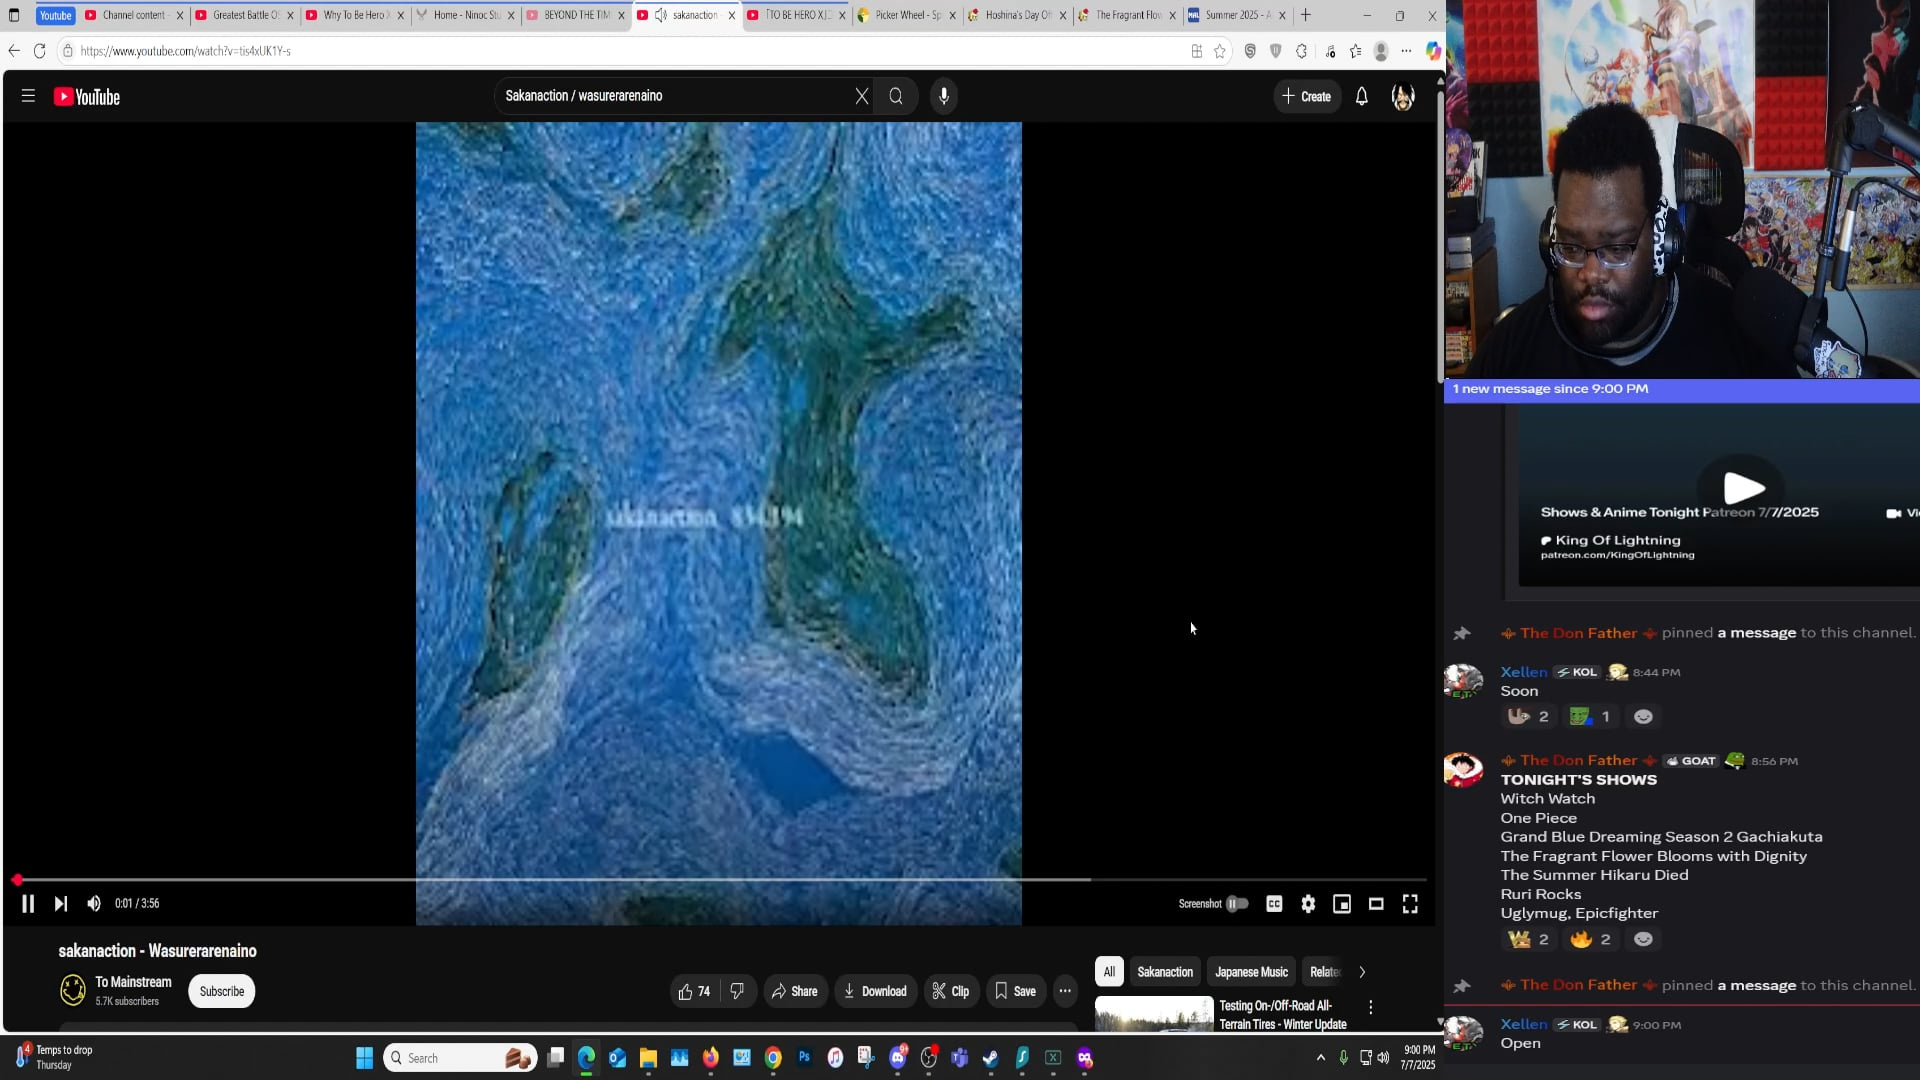1920x1080 pixels.
Task: Switch the player to miniplayer
Action: click(1342, 904)
